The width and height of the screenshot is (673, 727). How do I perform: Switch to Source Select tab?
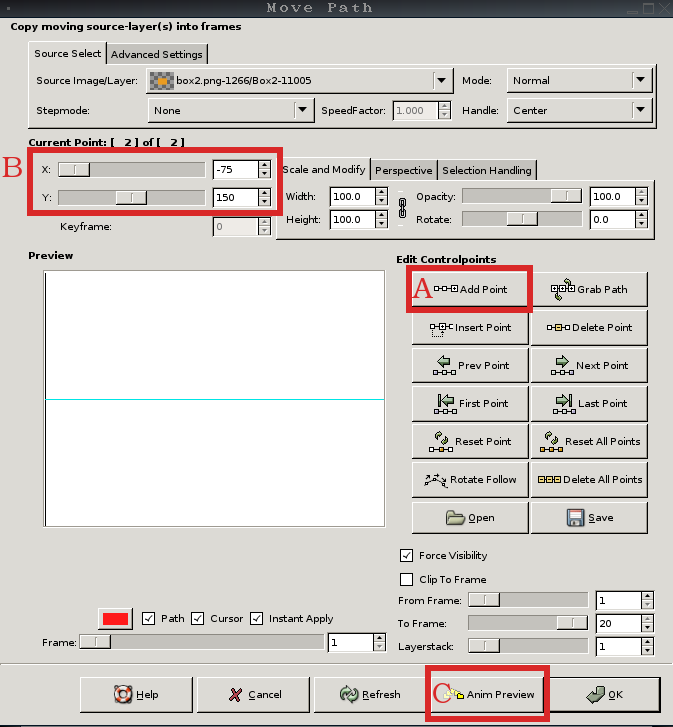tap(68, 54)
